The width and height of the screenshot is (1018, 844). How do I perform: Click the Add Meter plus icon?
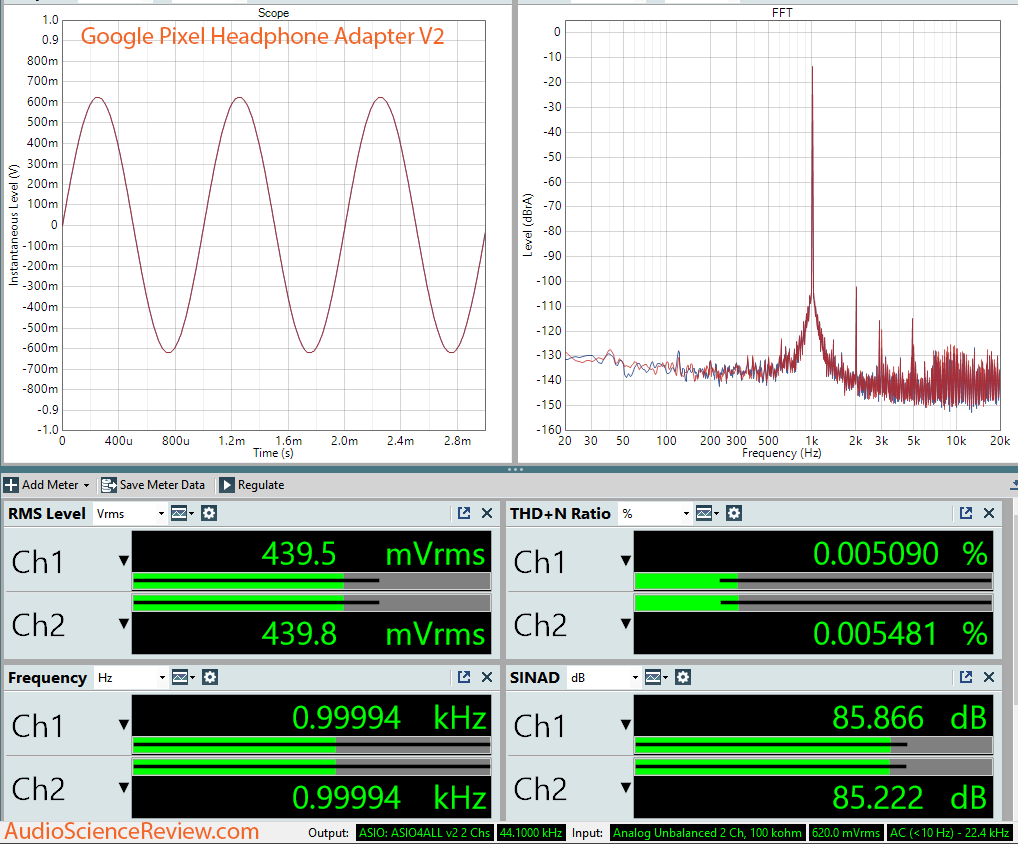[x=11, y=485]
